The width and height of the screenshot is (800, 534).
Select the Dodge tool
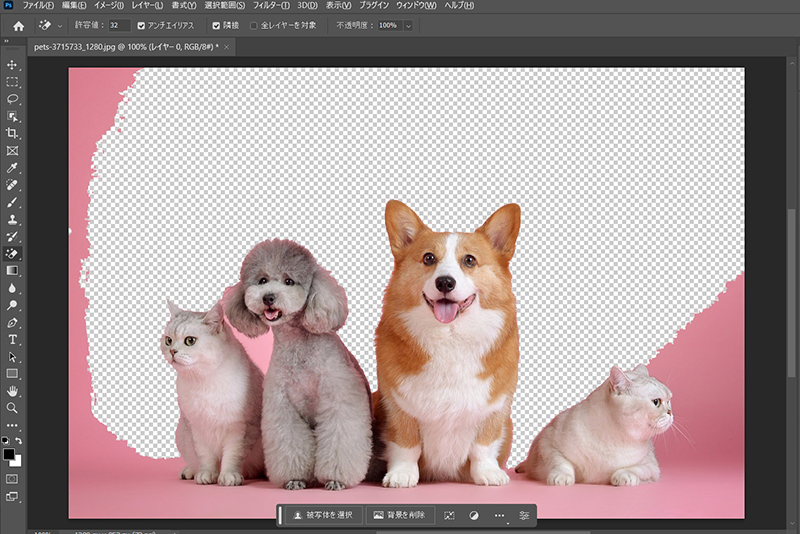[12, 306]
